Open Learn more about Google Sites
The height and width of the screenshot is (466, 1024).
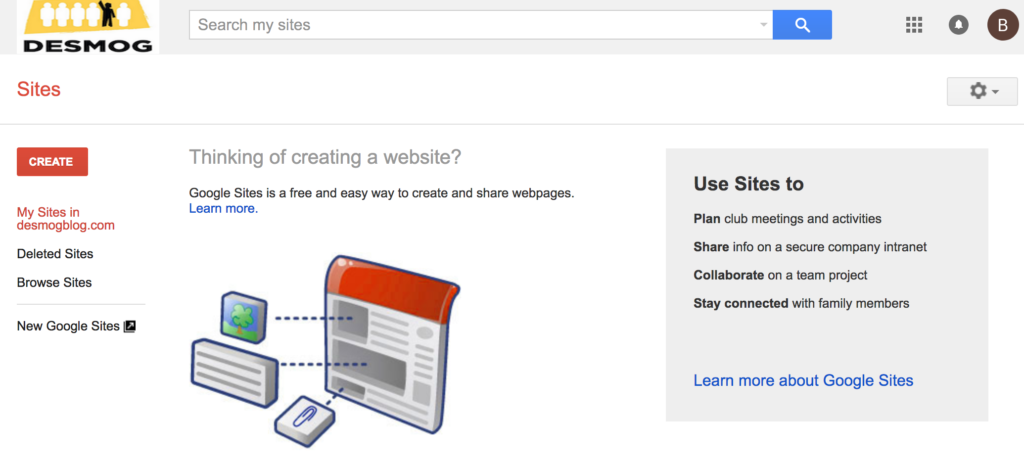803,380
